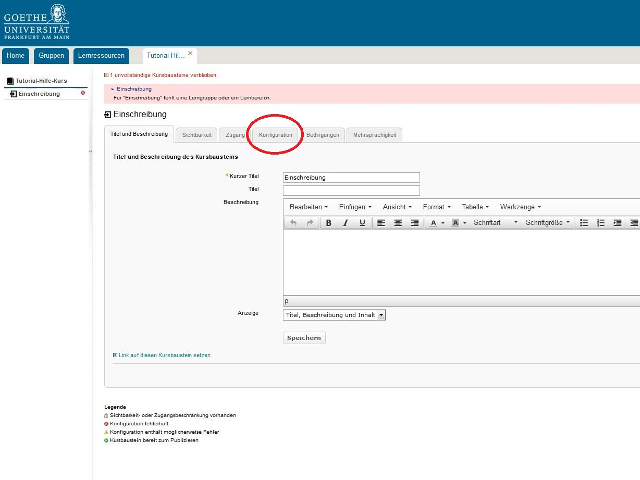The height and width of the screenshot is (480, 640).
Task: Open the Anzeige display dropdown
Action: [x=334, y=314]
